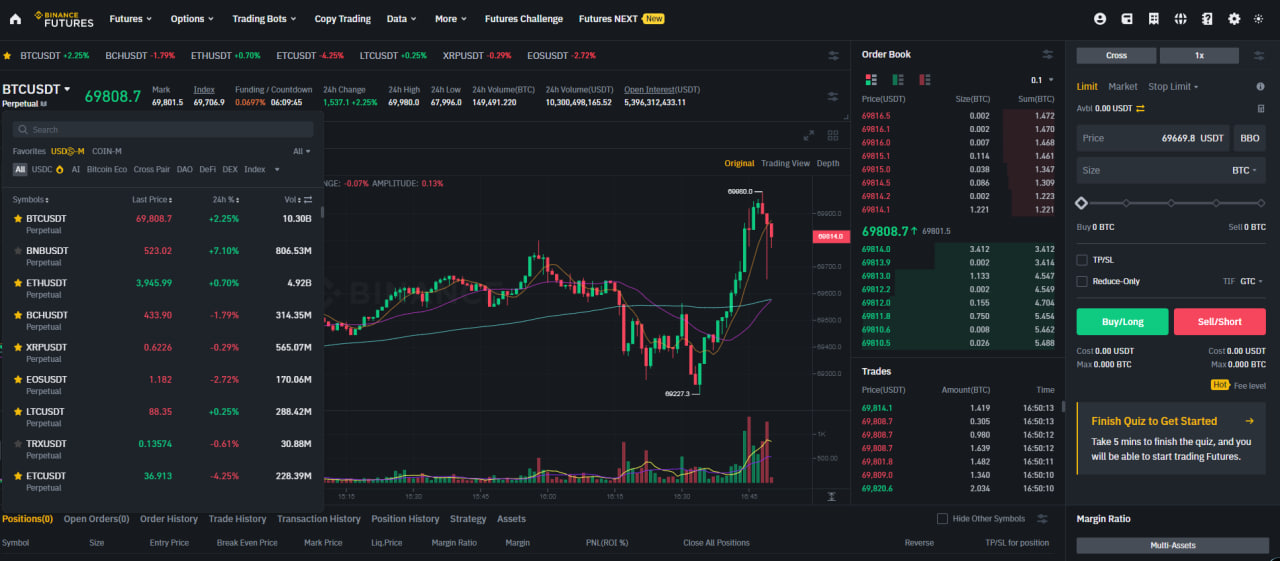The height and width of the screenshot is (561, 1280).
Task: Unfavorite LTCUSDT star
Action: click(18, 412)
